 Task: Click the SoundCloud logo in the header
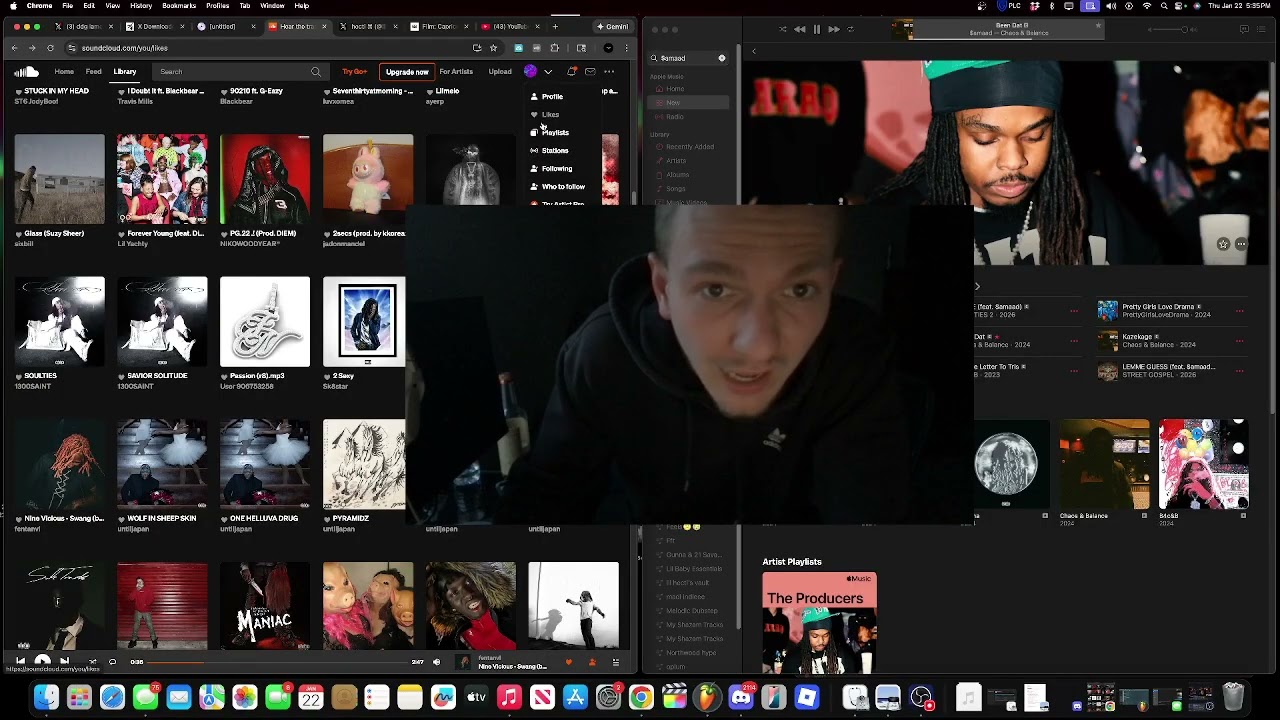click(x=26, y=72)
